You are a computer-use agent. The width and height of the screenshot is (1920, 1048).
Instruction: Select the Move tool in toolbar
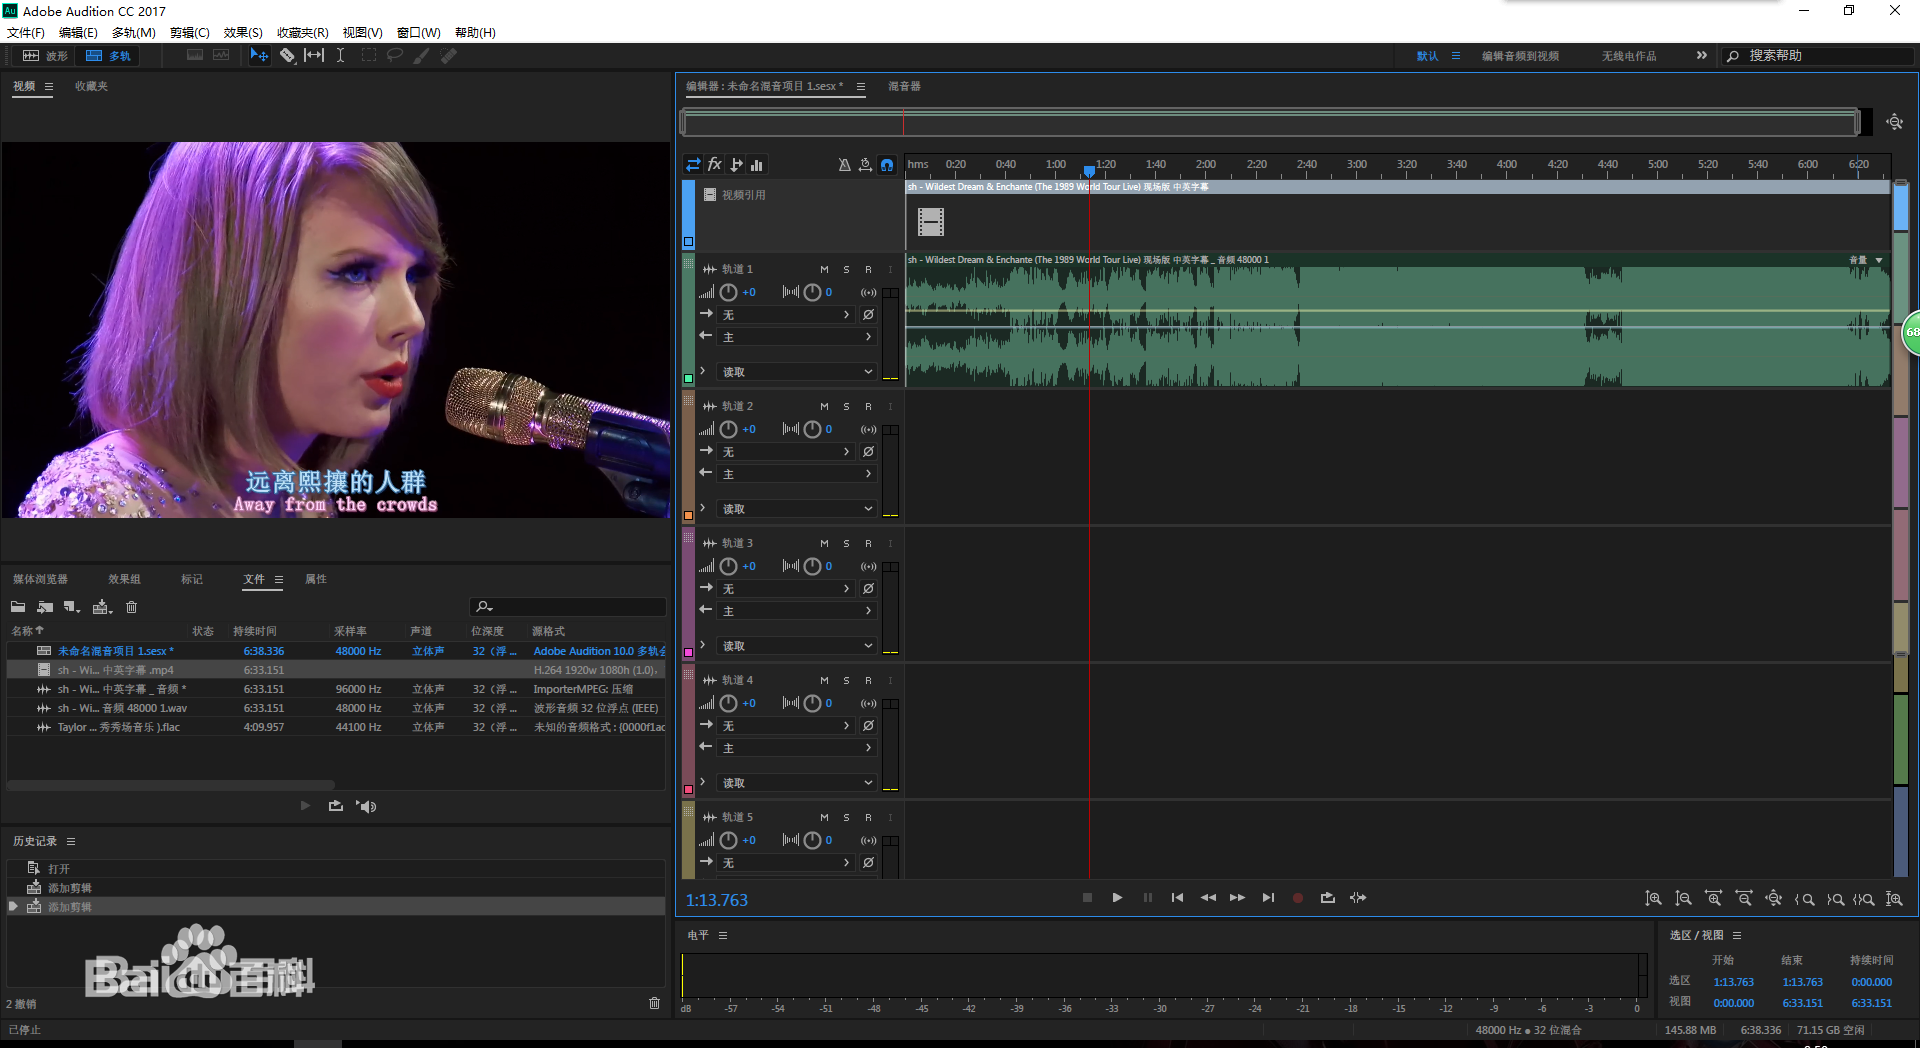pyautogui.click(x=259, y=56)
